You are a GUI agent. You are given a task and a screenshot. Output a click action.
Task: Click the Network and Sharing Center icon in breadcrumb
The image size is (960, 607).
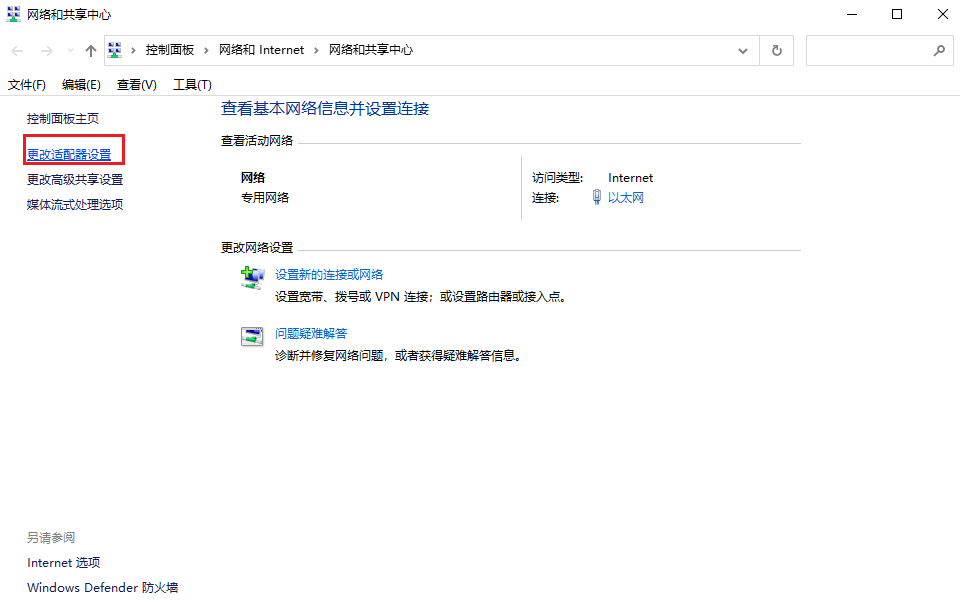click(x=113, y=49)
